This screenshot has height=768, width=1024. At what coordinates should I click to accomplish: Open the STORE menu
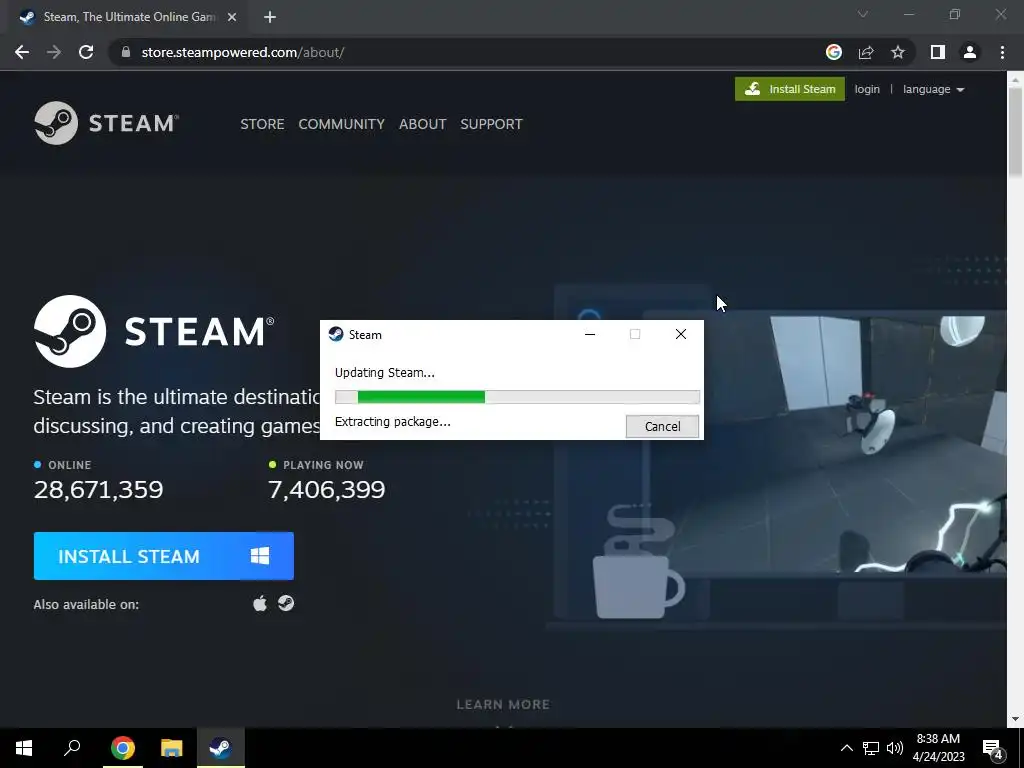pos(262,124)
